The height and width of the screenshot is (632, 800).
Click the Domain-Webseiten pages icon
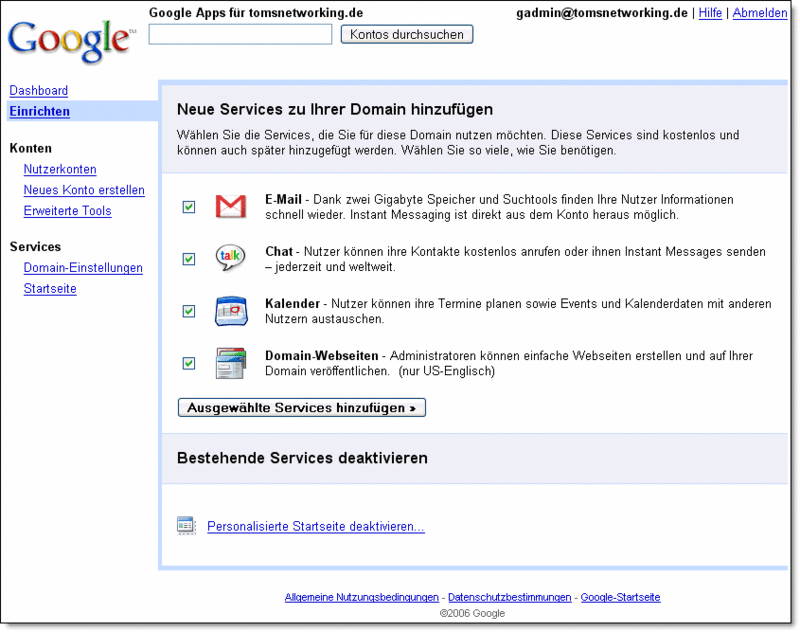231,363
